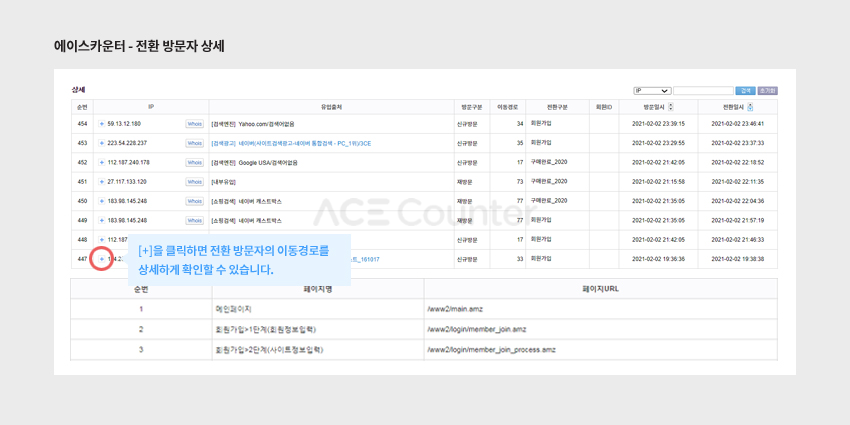Select conversion time 2021-02-02 21:57:19
The width and height of the screenshot is (850, 425).
click(x=737, y=221)
